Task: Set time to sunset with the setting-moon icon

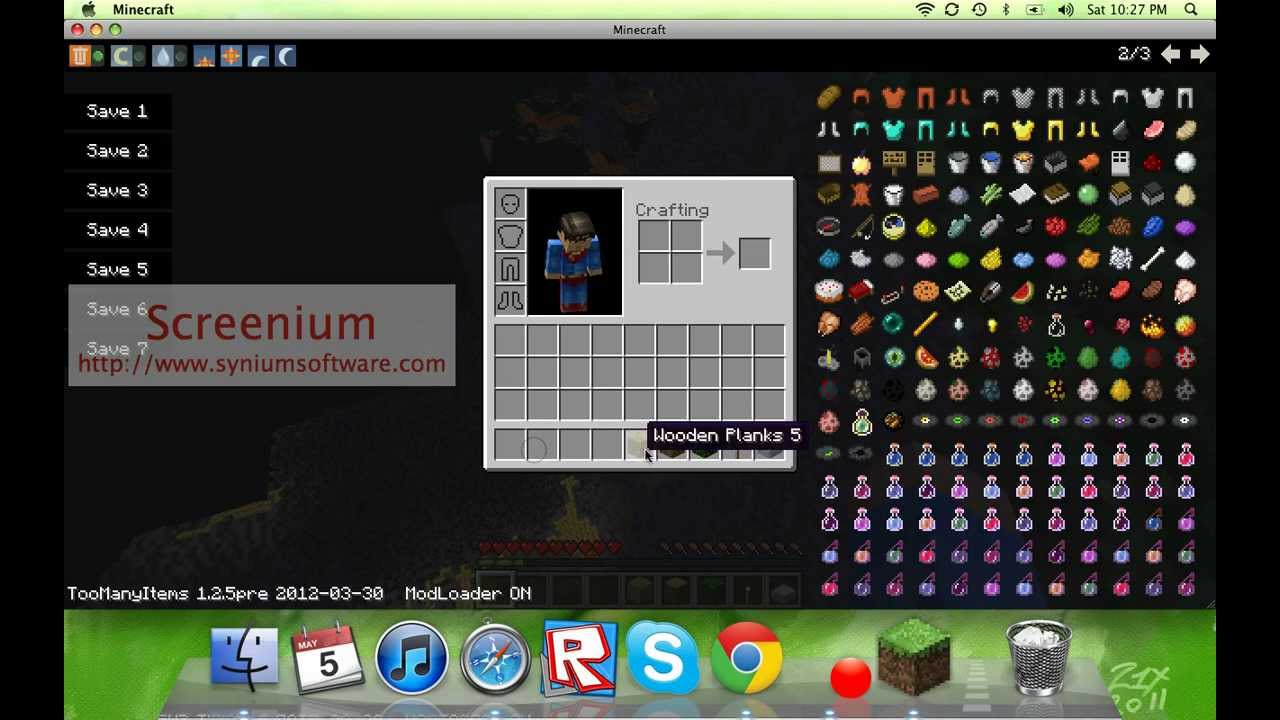Action: 258,56
